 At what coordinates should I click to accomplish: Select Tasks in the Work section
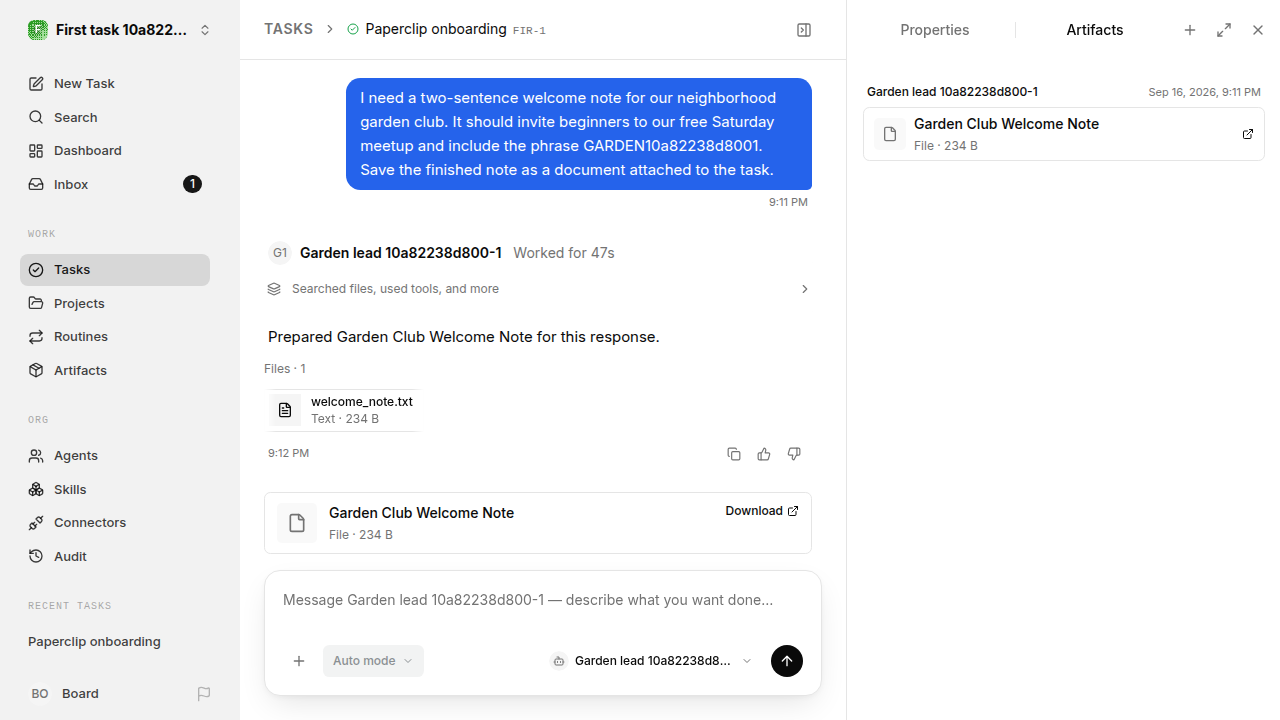[115, 270]
